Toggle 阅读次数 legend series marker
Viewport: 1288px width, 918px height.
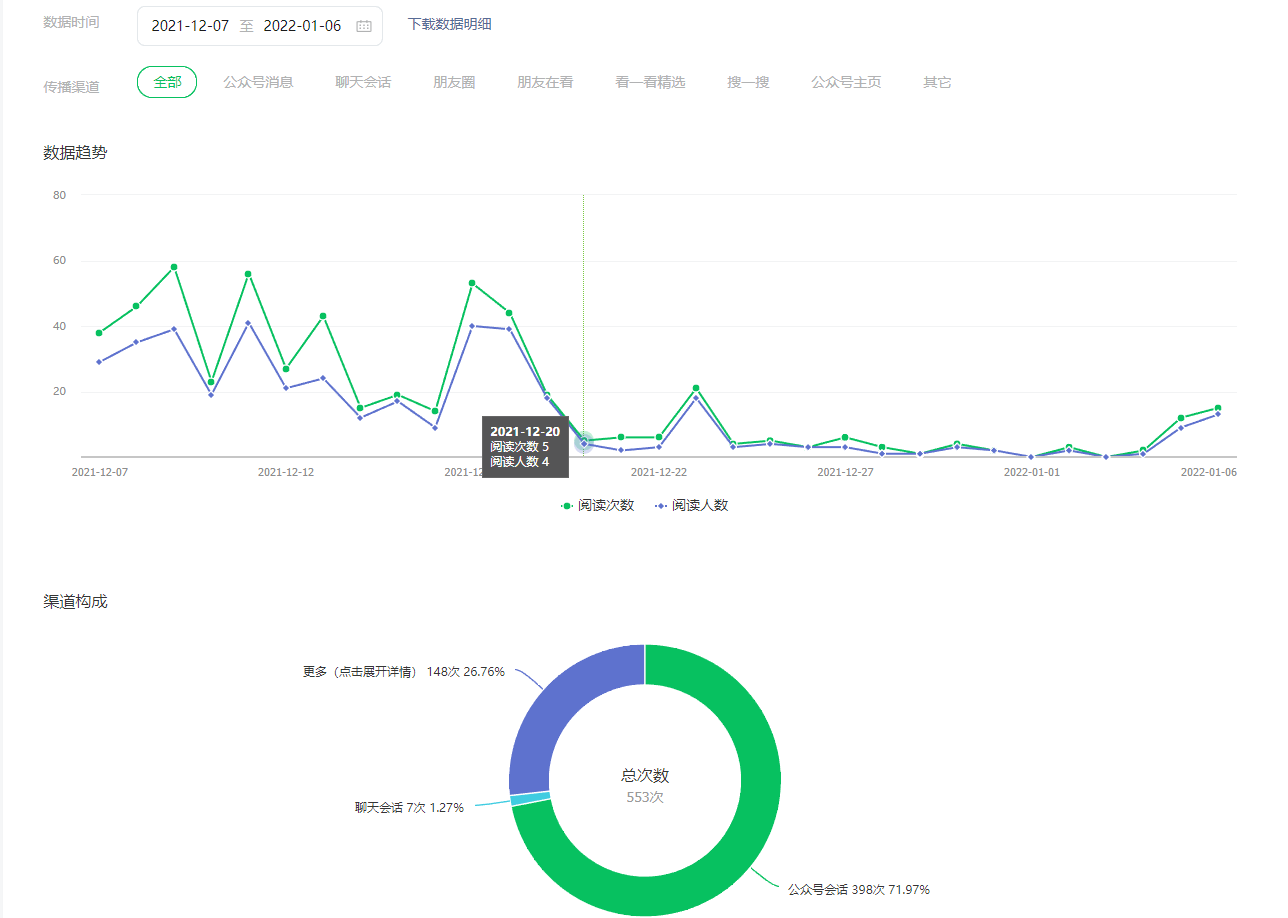point(567,506)
